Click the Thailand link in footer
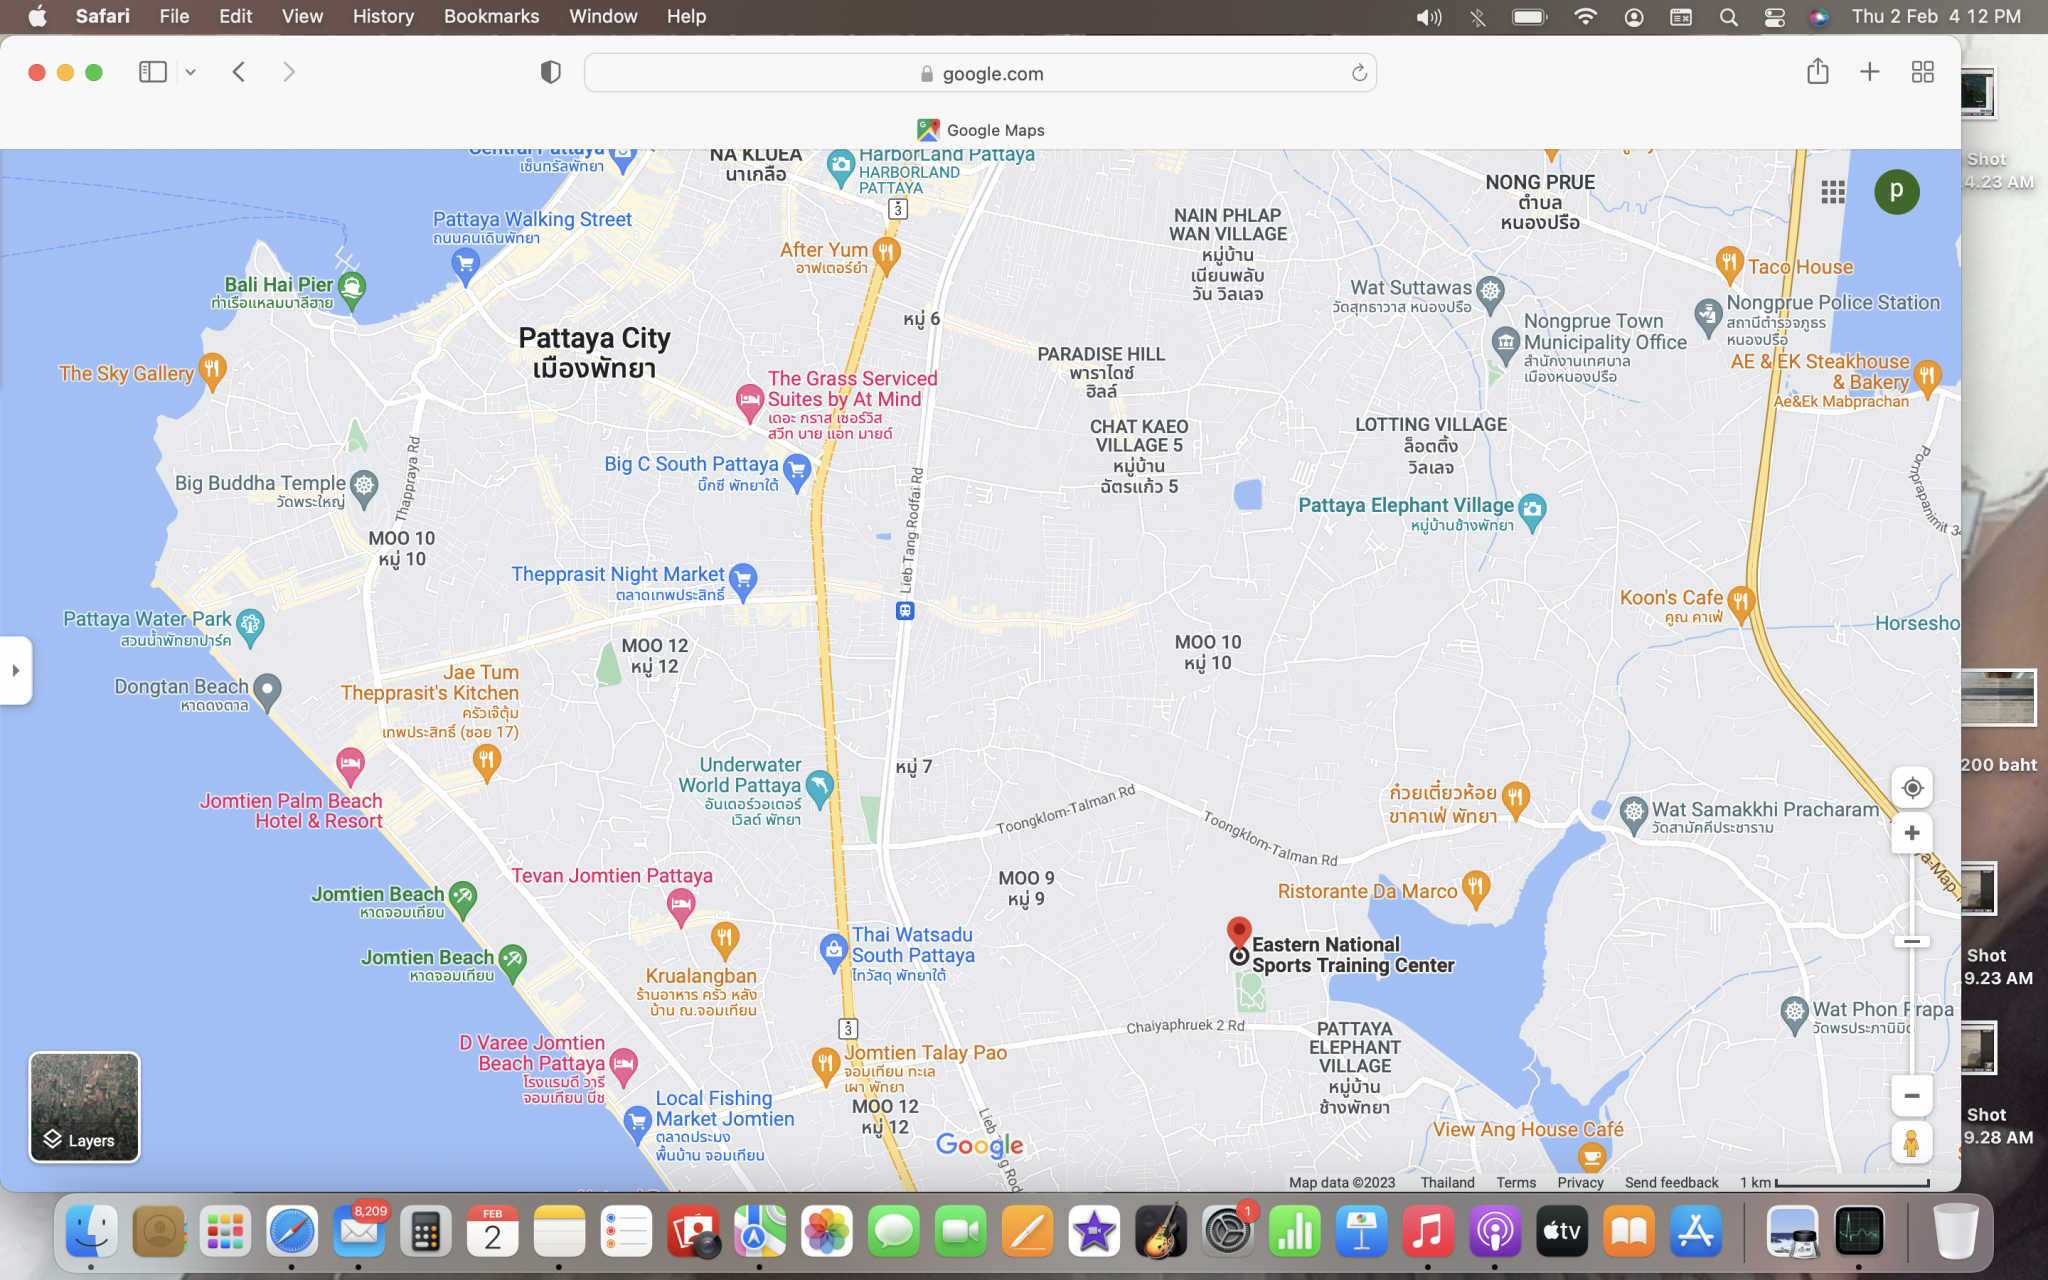The height and width of the screenshot is (1280, 2048). 1447,1182
